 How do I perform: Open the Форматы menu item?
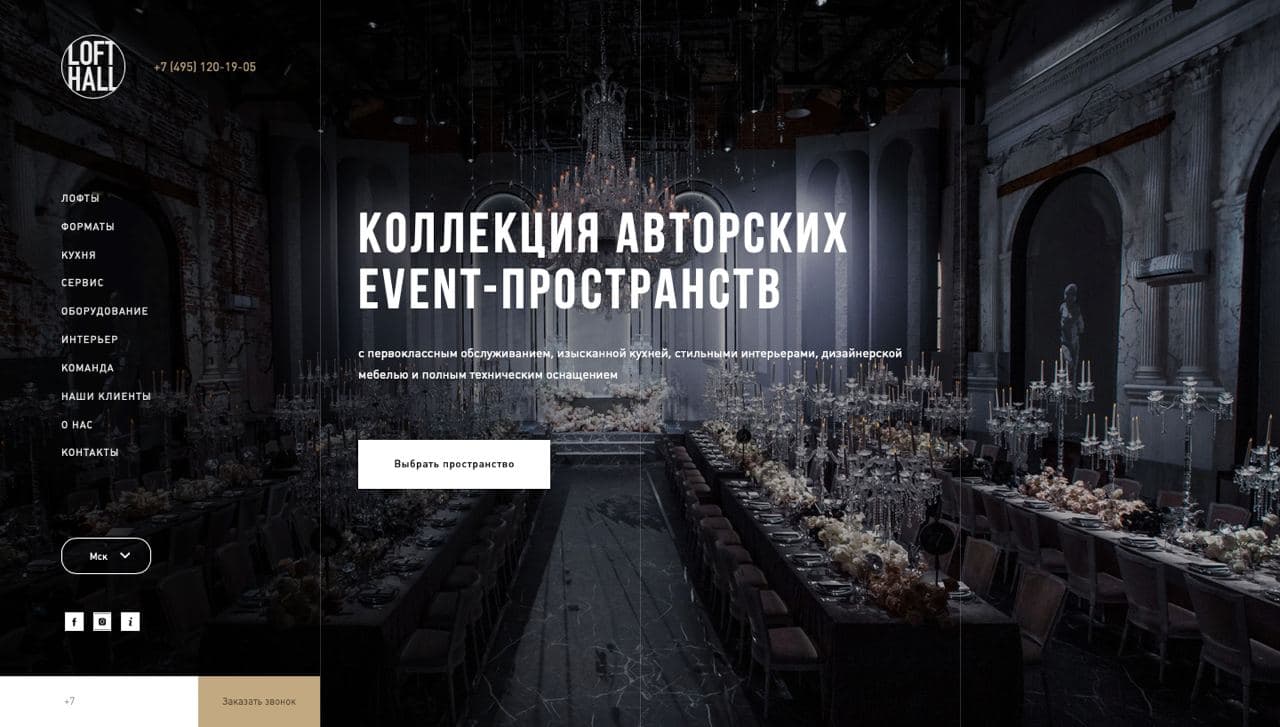pos(88,227)
